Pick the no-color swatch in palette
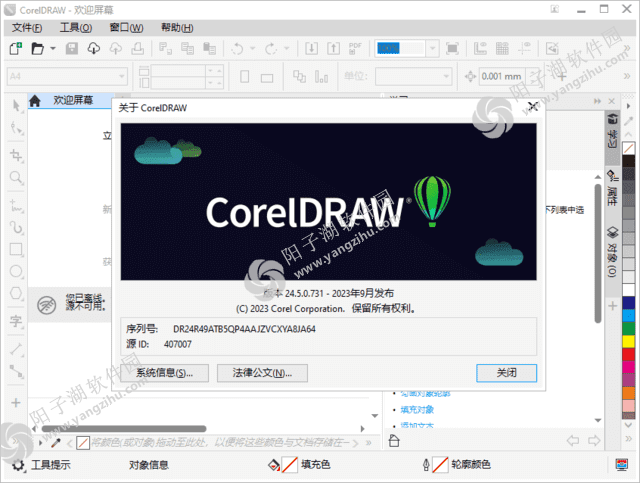The height and width of the screenshot is (483, 640). click(x=629, y=149)
